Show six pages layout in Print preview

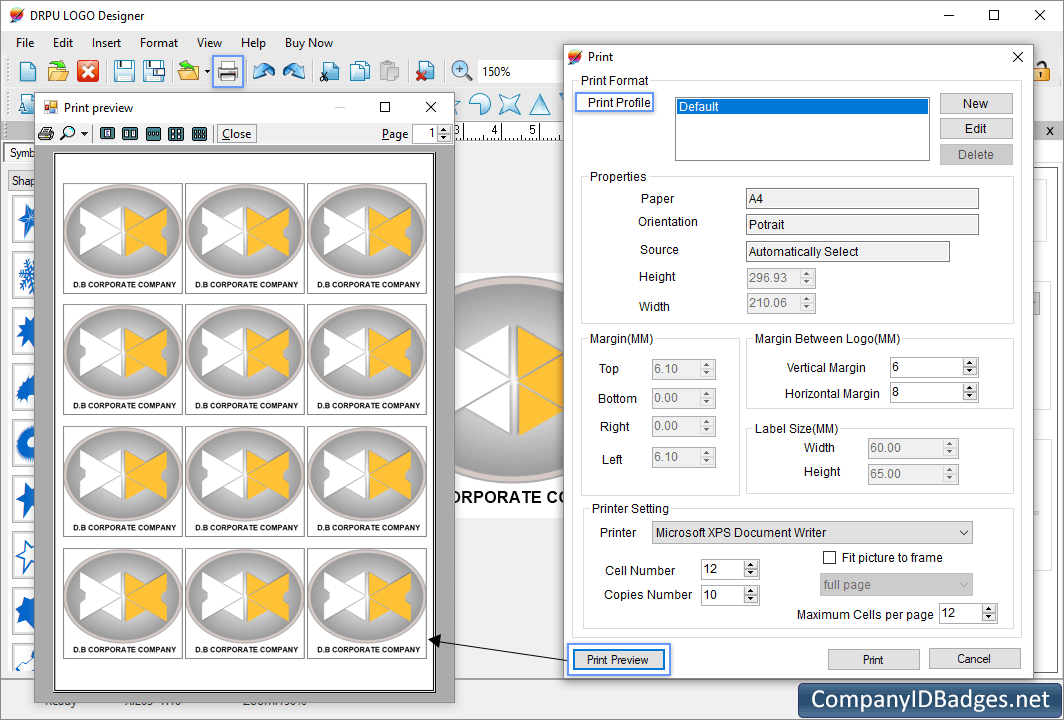200,134
